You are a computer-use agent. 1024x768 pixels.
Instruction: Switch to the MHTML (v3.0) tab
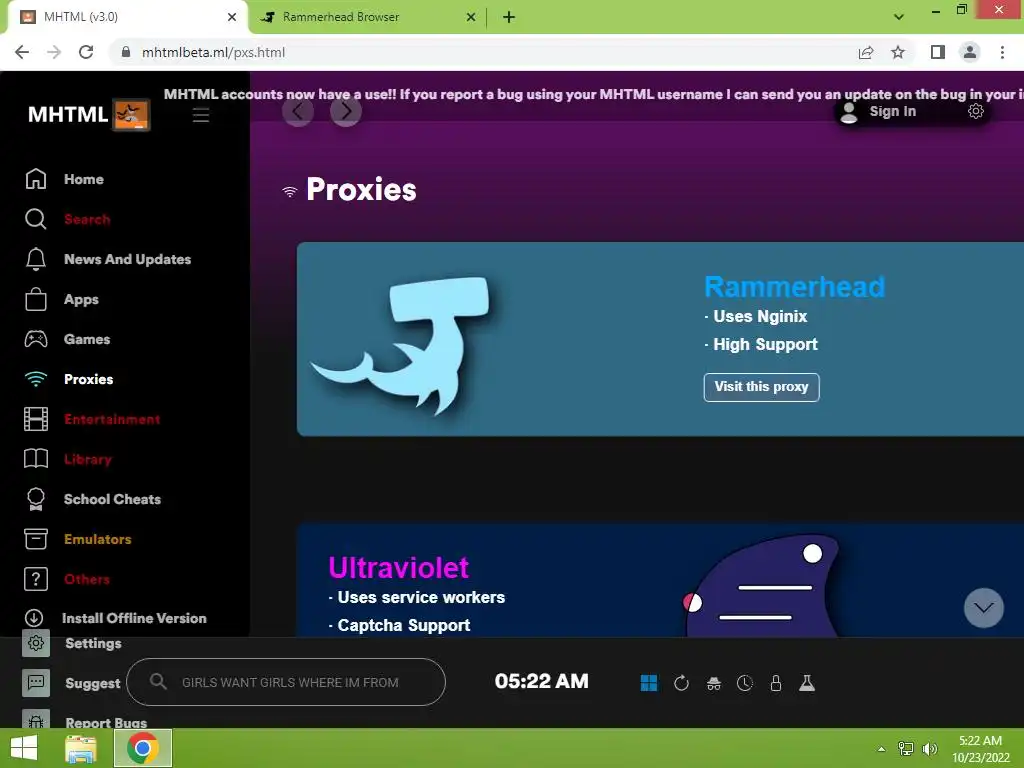click(127, 17)
